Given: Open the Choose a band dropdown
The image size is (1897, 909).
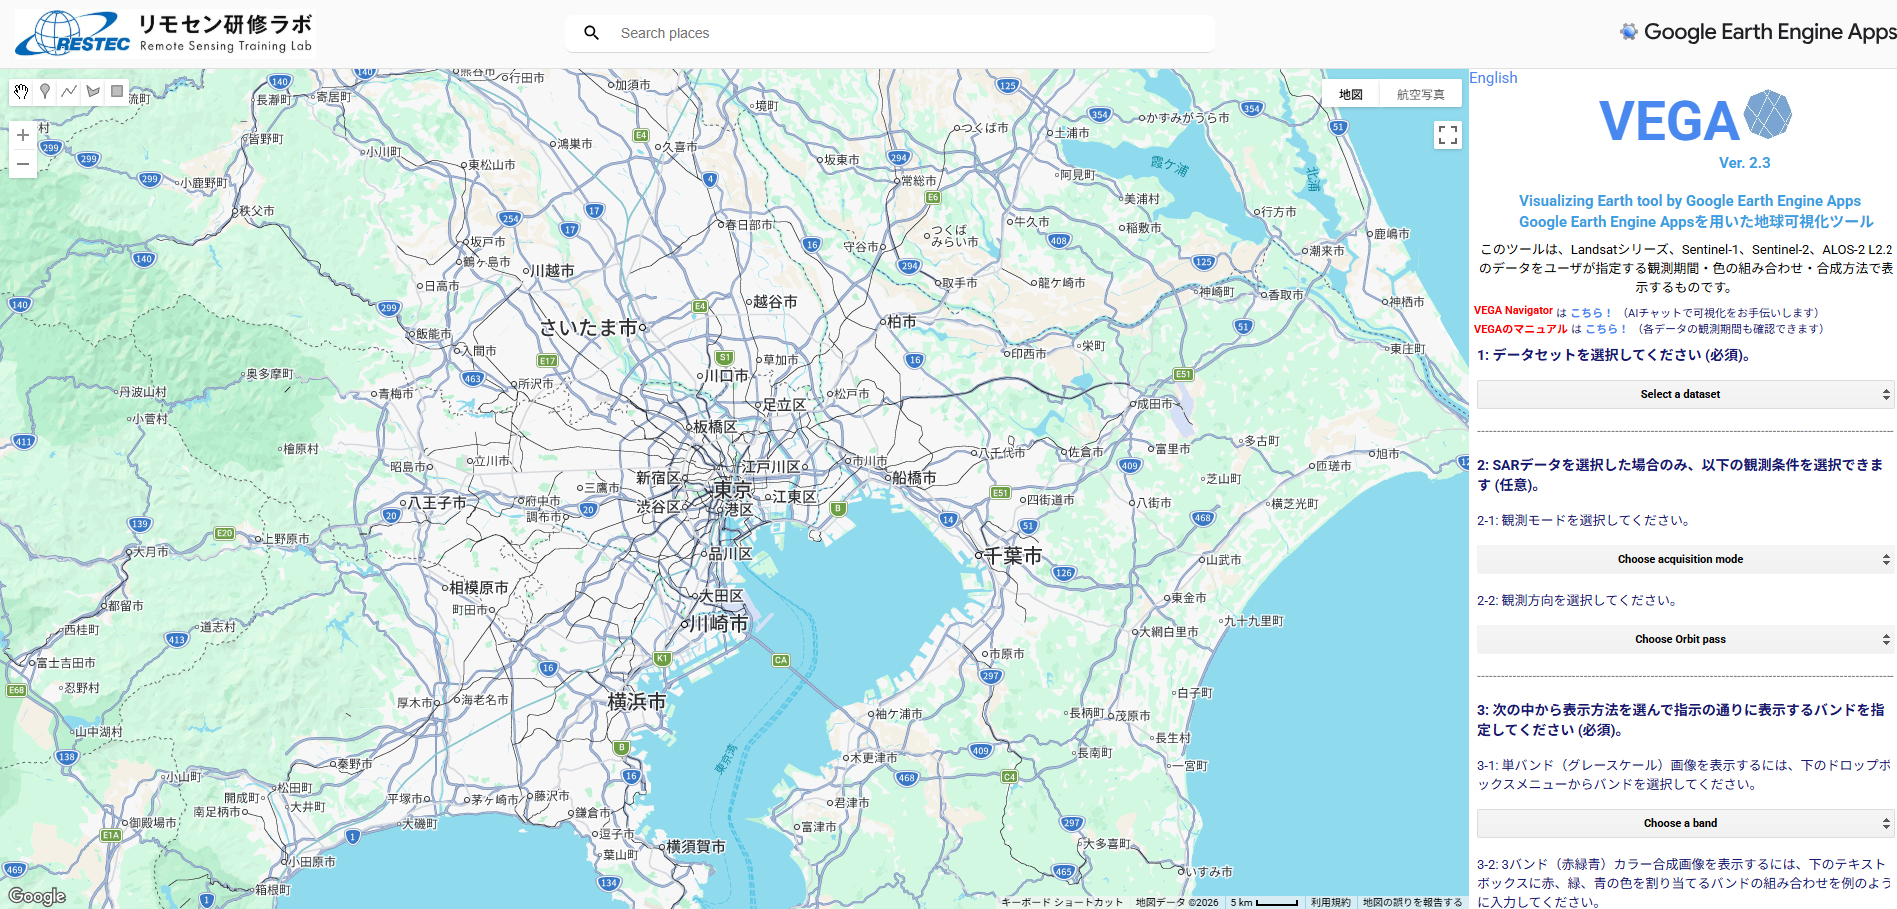Looking at the screenshot, I should click(1684, 823).
